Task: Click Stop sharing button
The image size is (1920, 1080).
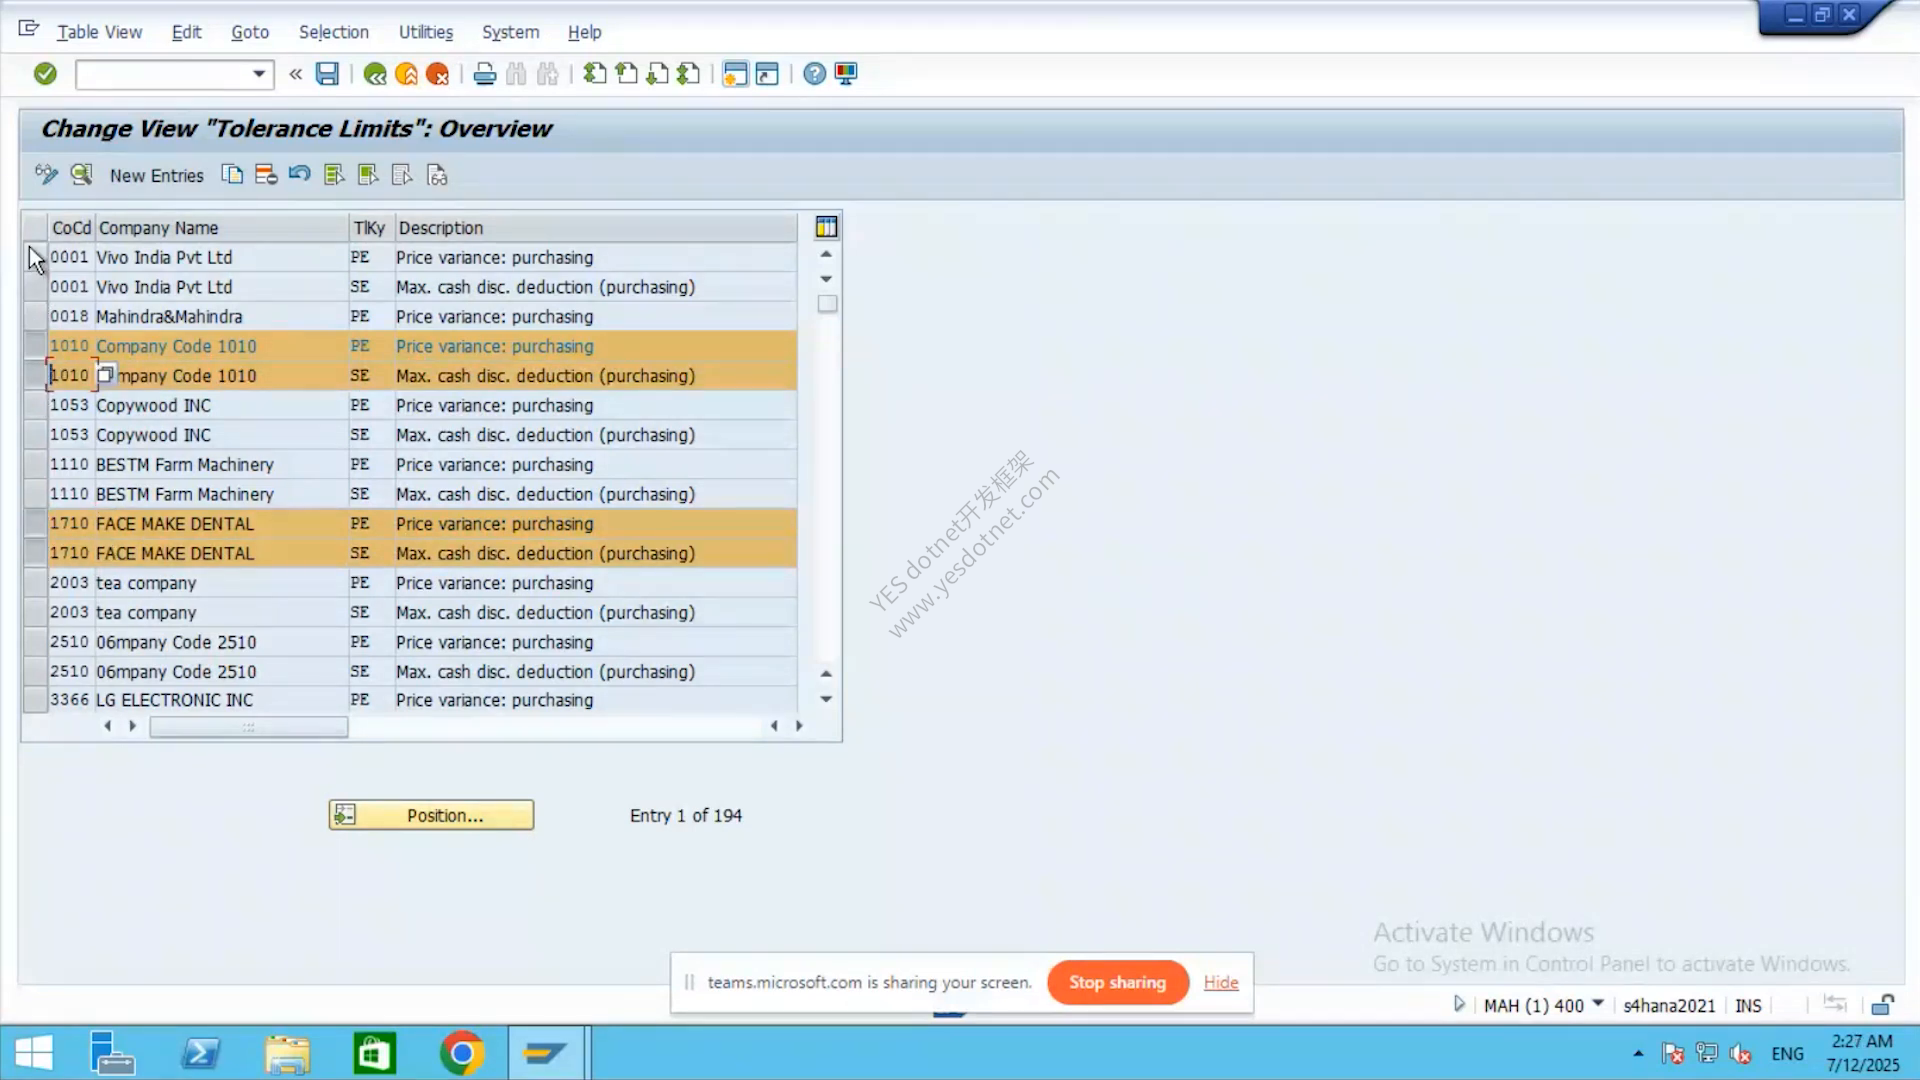Action: (x=1118, y=982)
